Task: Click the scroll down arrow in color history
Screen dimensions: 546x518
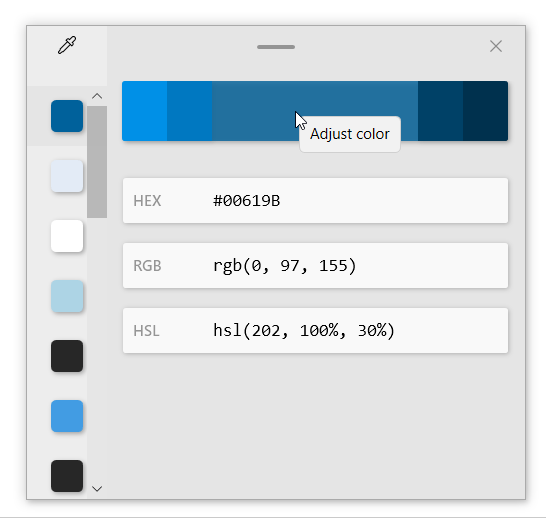Action: [97, 489]
